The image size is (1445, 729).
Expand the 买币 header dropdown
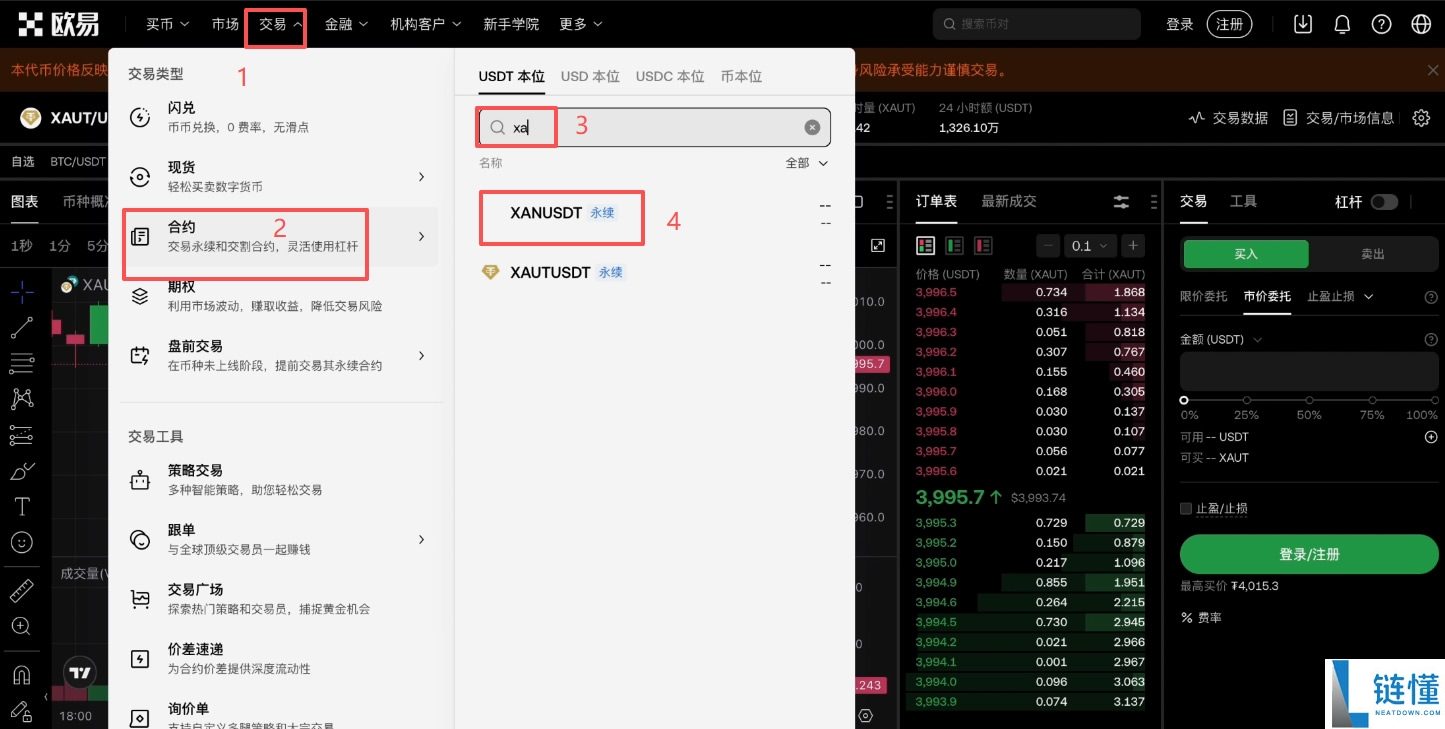166,24
